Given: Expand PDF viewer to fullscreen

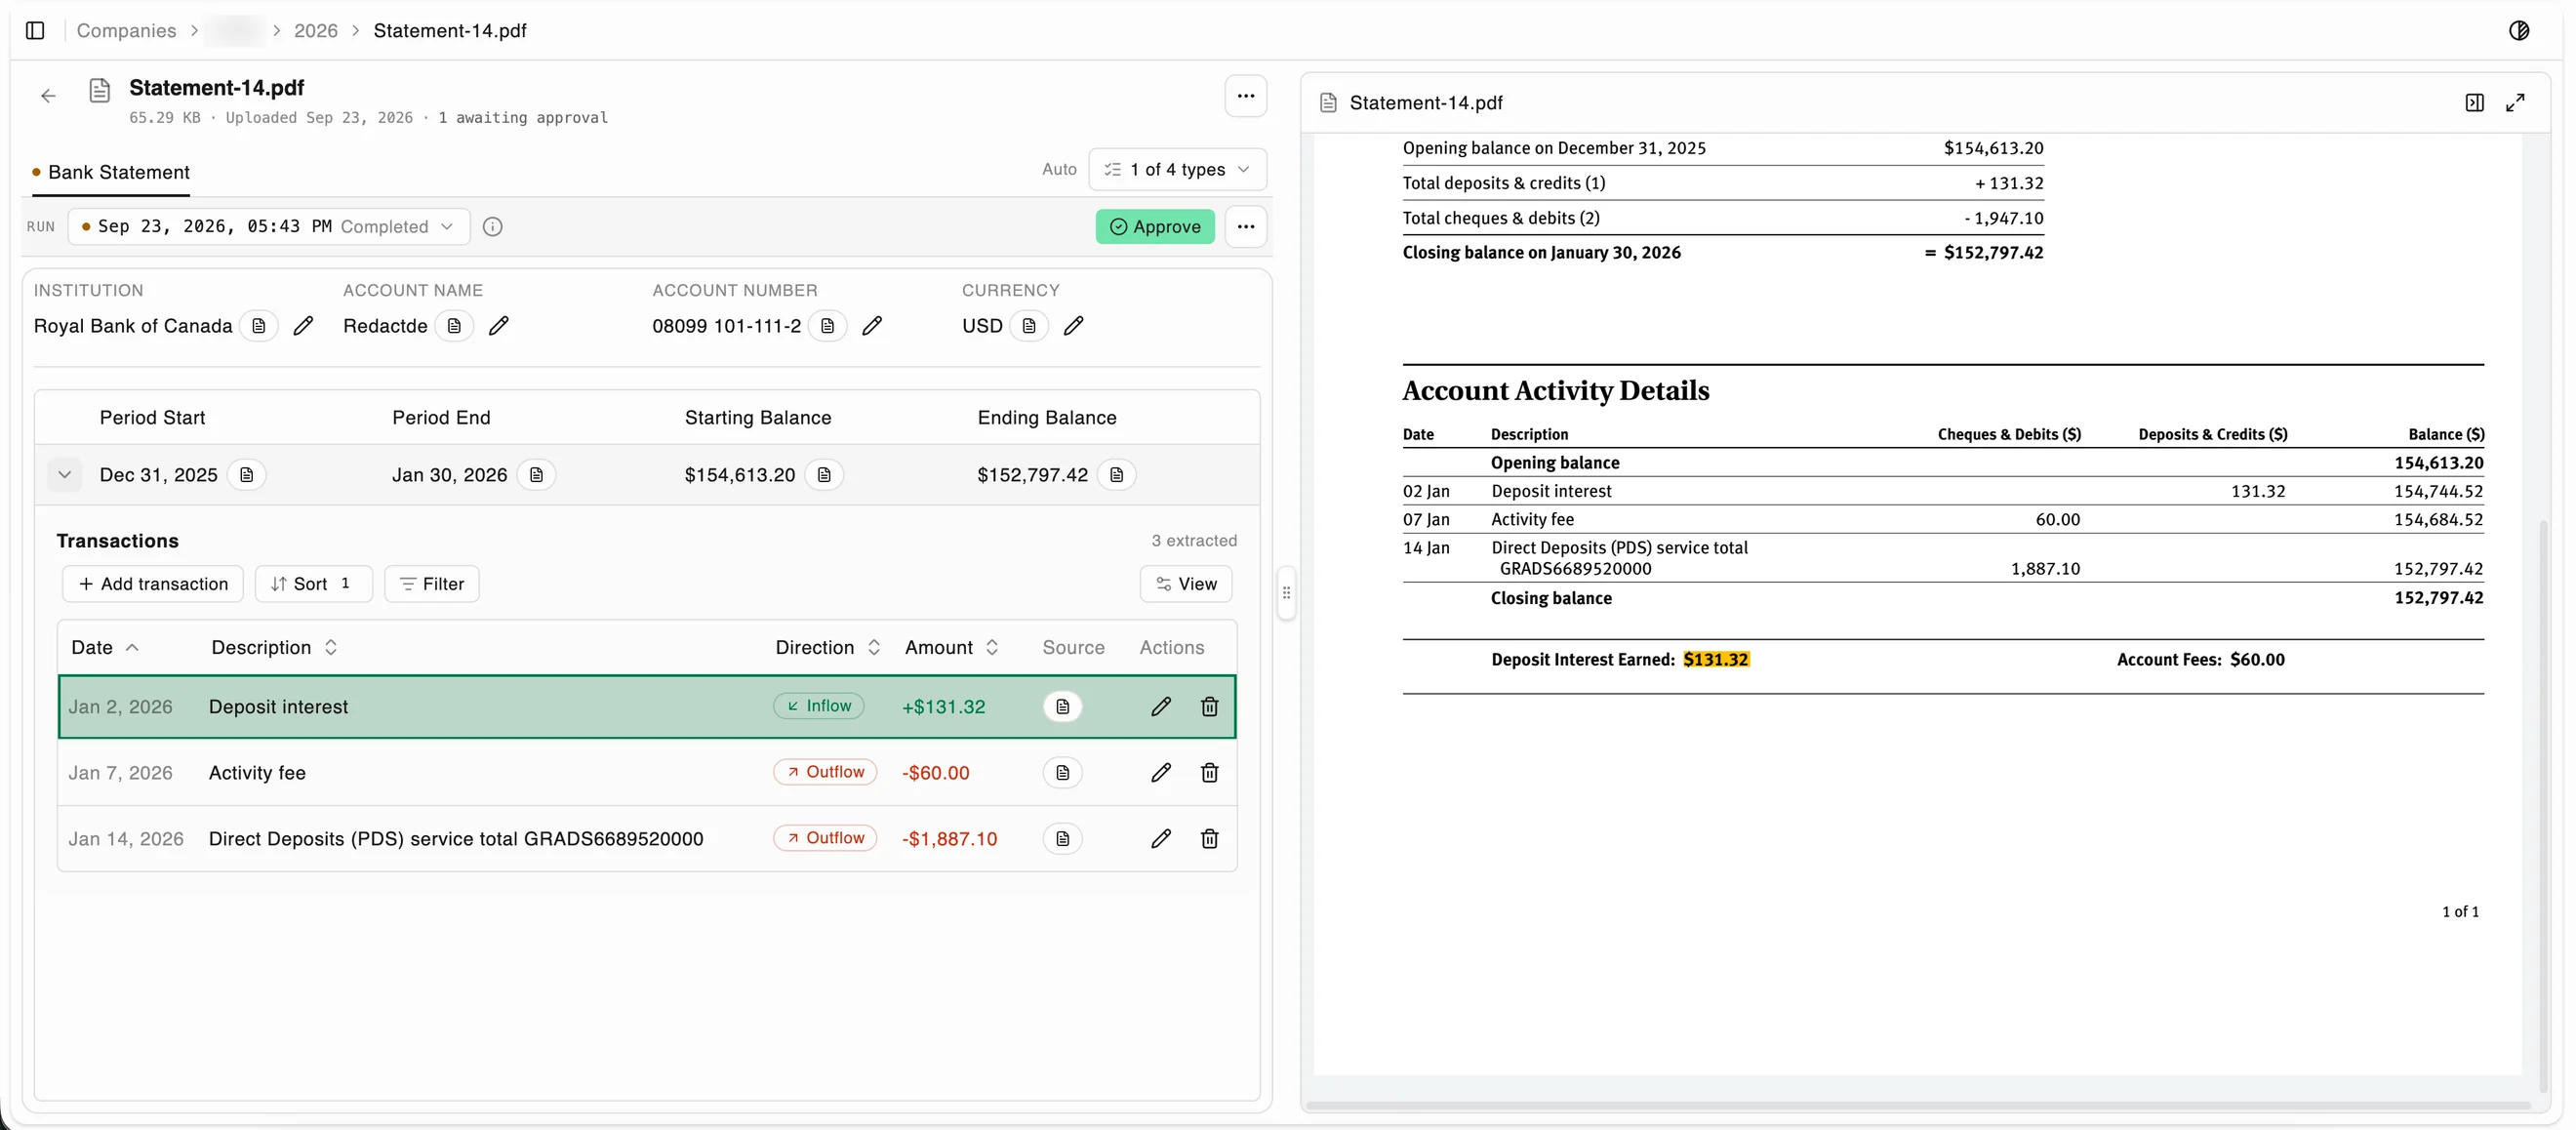Looking at the screenshot, I should pos(2515,103).
